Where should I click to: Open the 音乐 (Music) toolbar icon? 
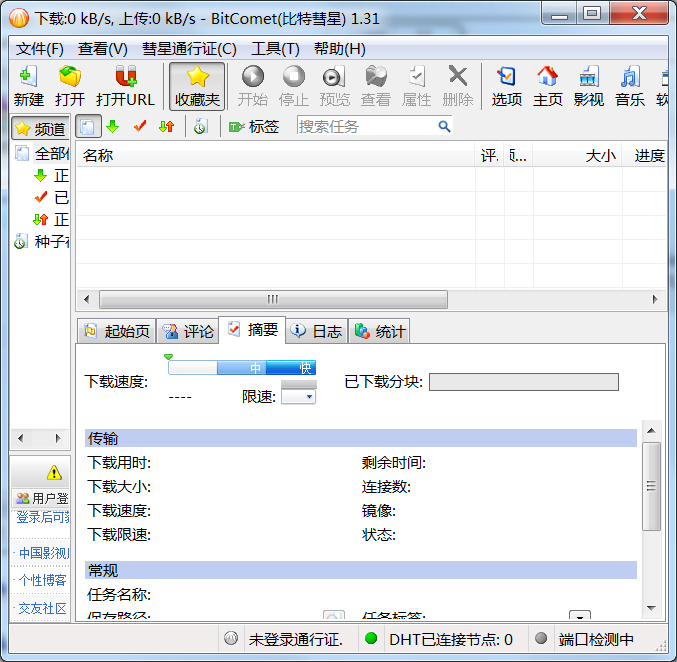[629, 78]
